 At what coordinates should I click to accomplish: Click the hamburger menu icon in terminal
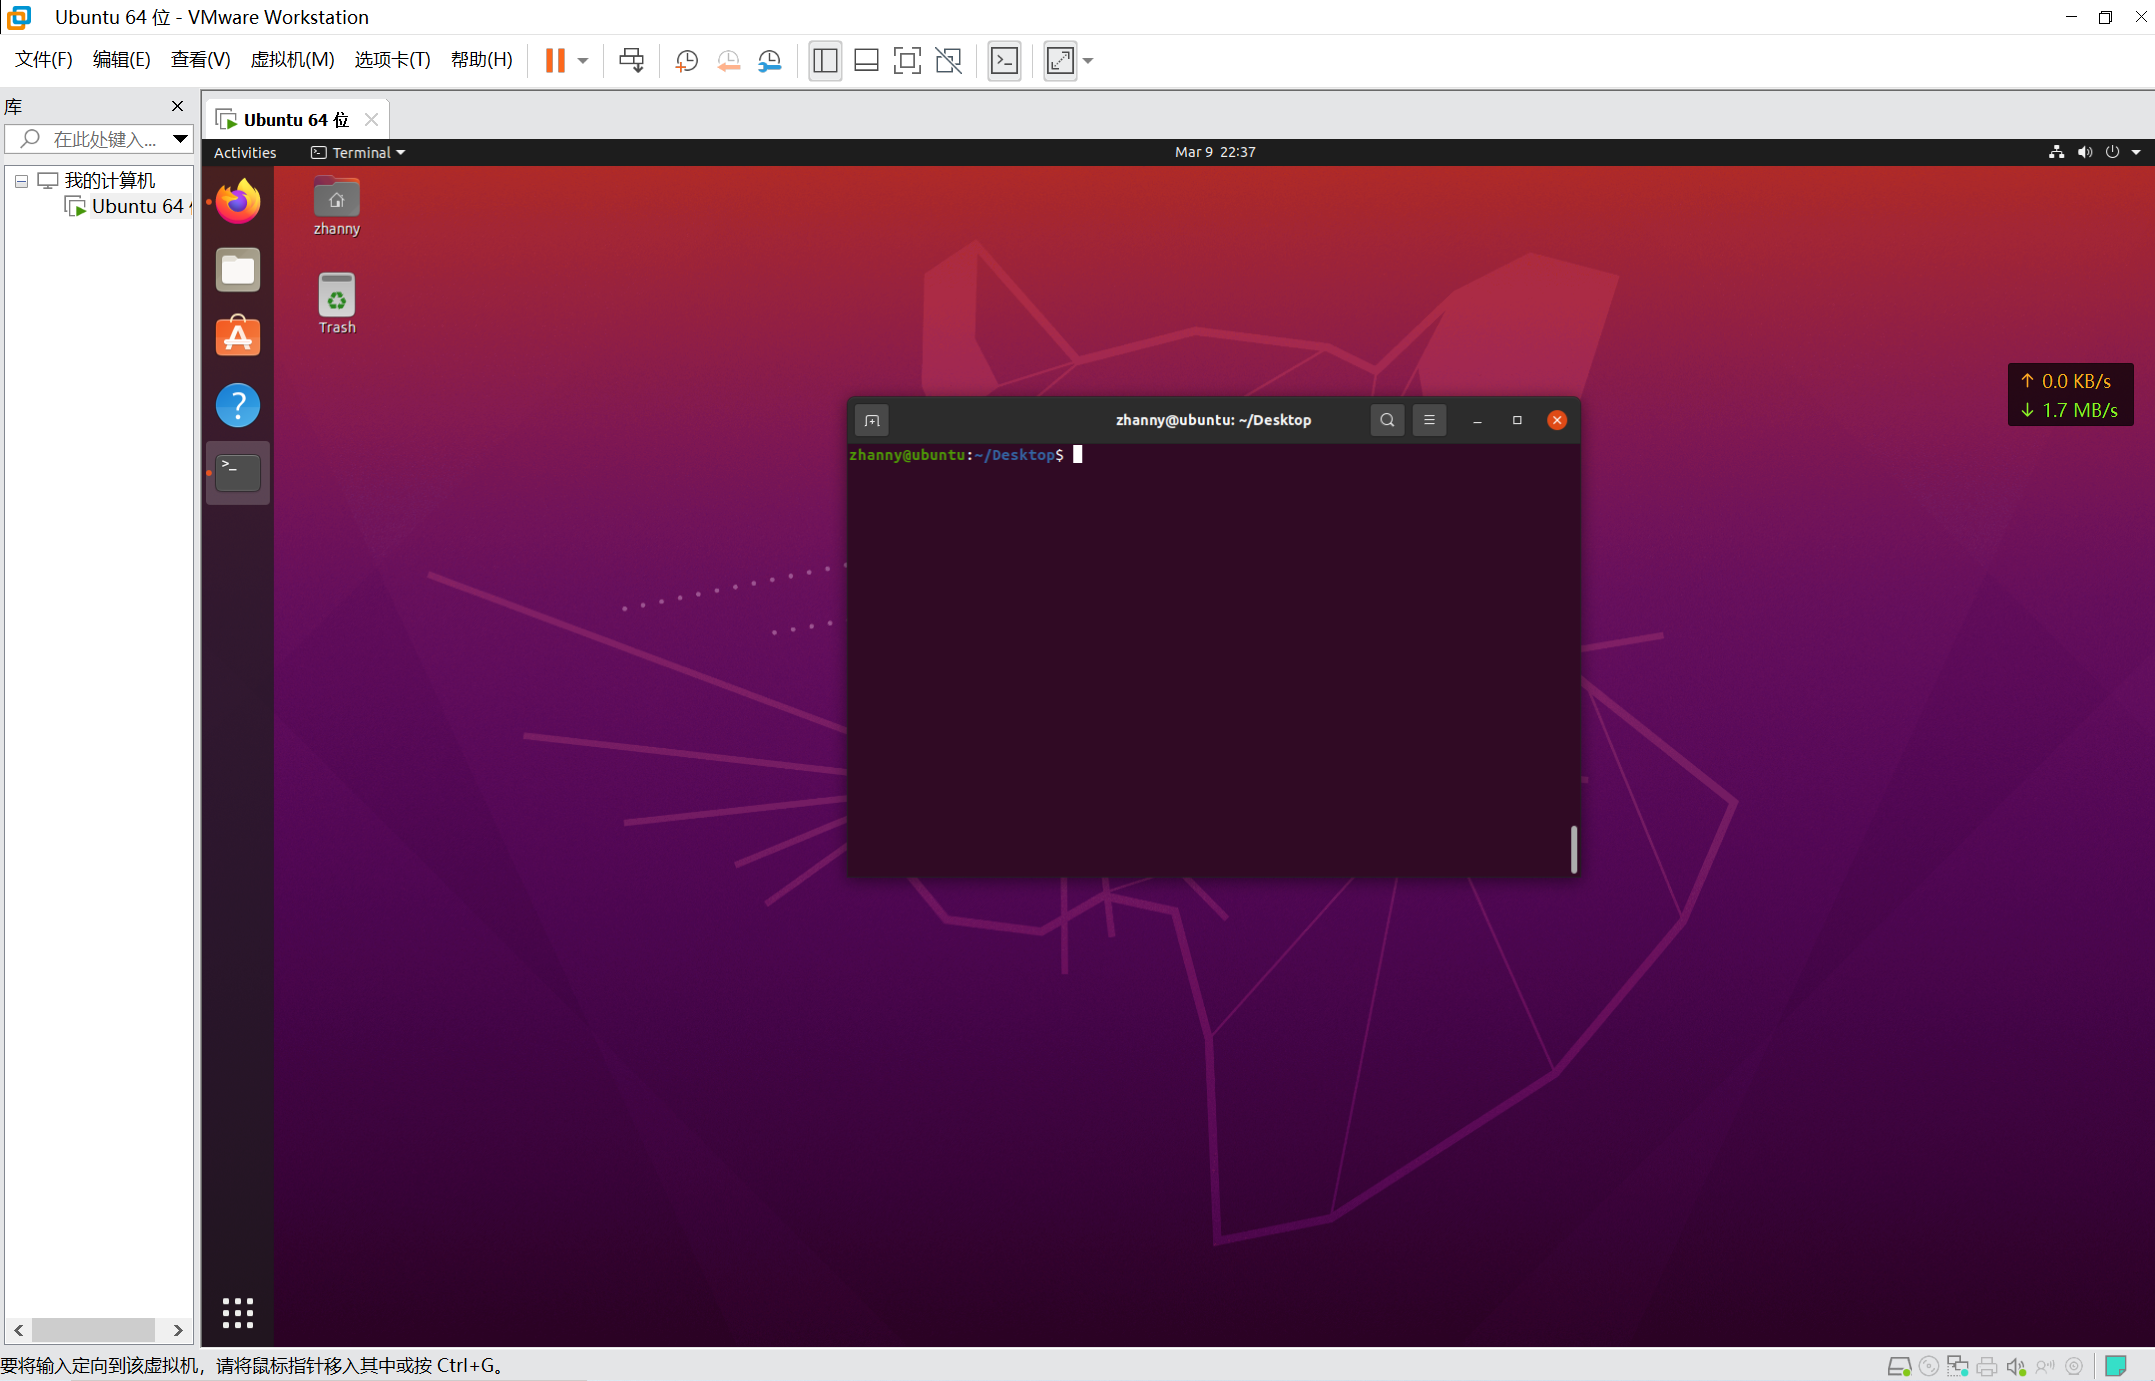pyautogui.click(x=1428, y=419)
